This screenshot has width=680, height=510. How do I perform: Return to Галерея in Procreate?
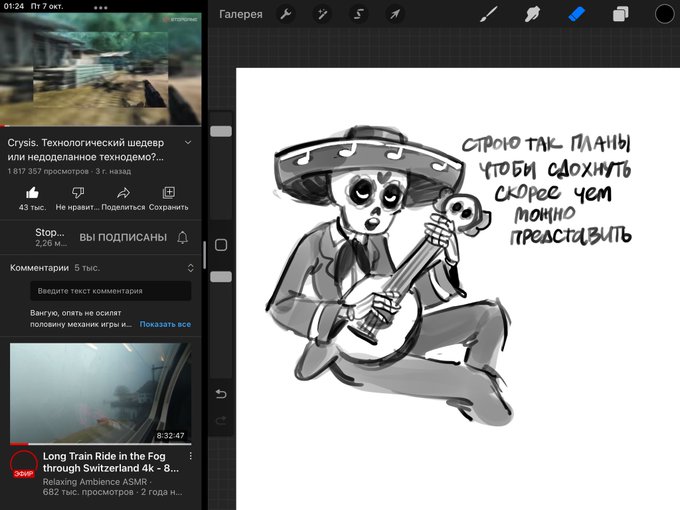(241, 14)
